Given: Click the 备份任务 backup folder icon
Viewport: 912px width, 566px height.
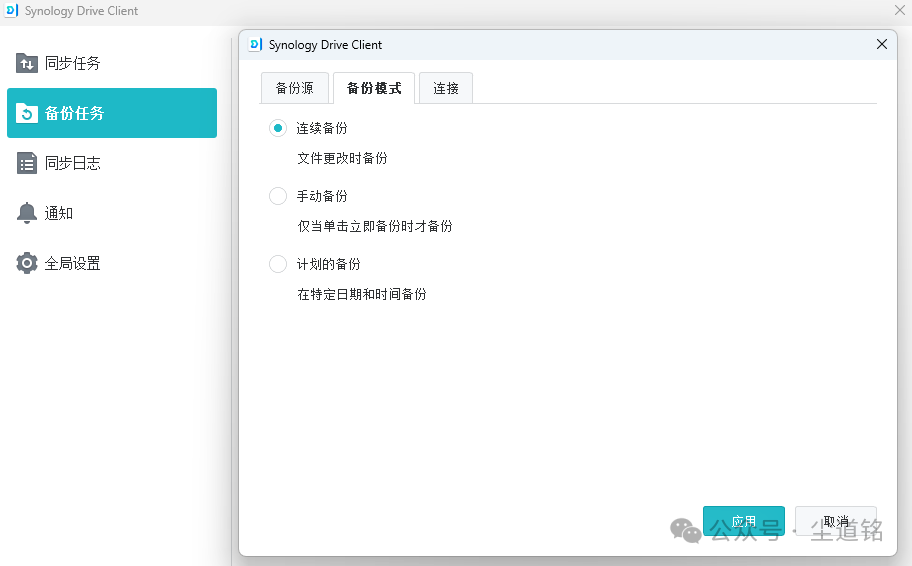Looking at the screenshot, I should pos(27,113).
